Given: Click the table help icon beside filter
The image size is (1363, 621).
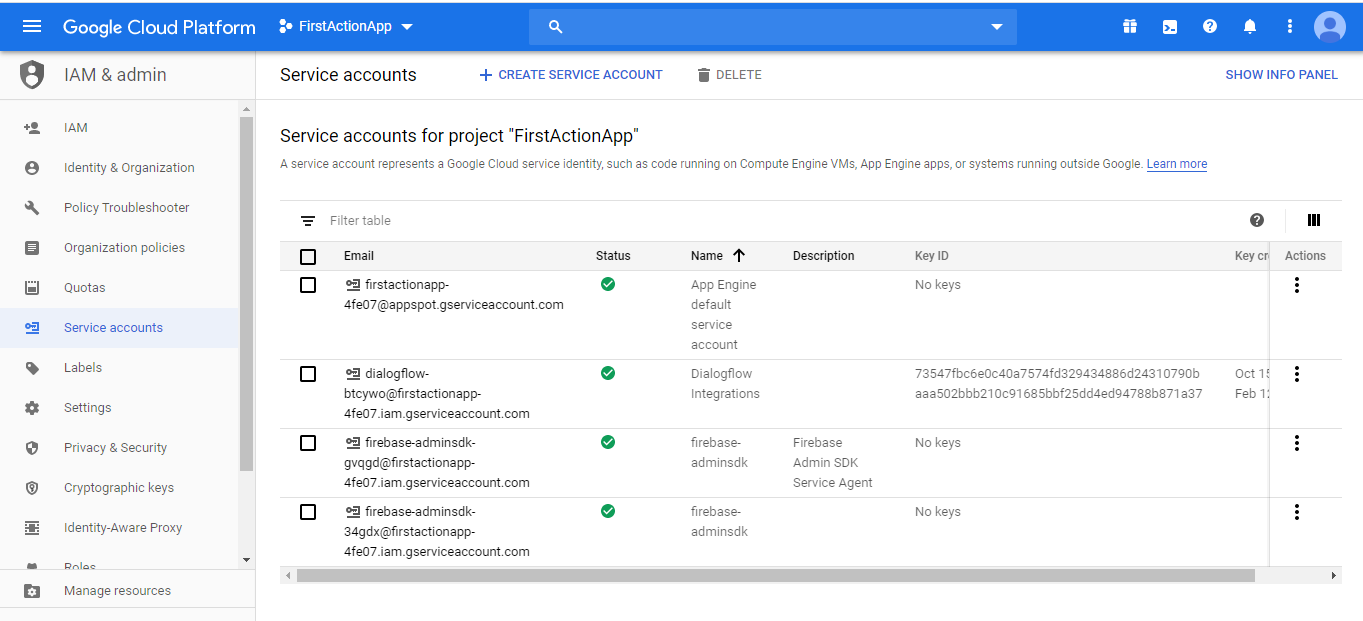Looking at the screenshot, I should (1257, 220).
